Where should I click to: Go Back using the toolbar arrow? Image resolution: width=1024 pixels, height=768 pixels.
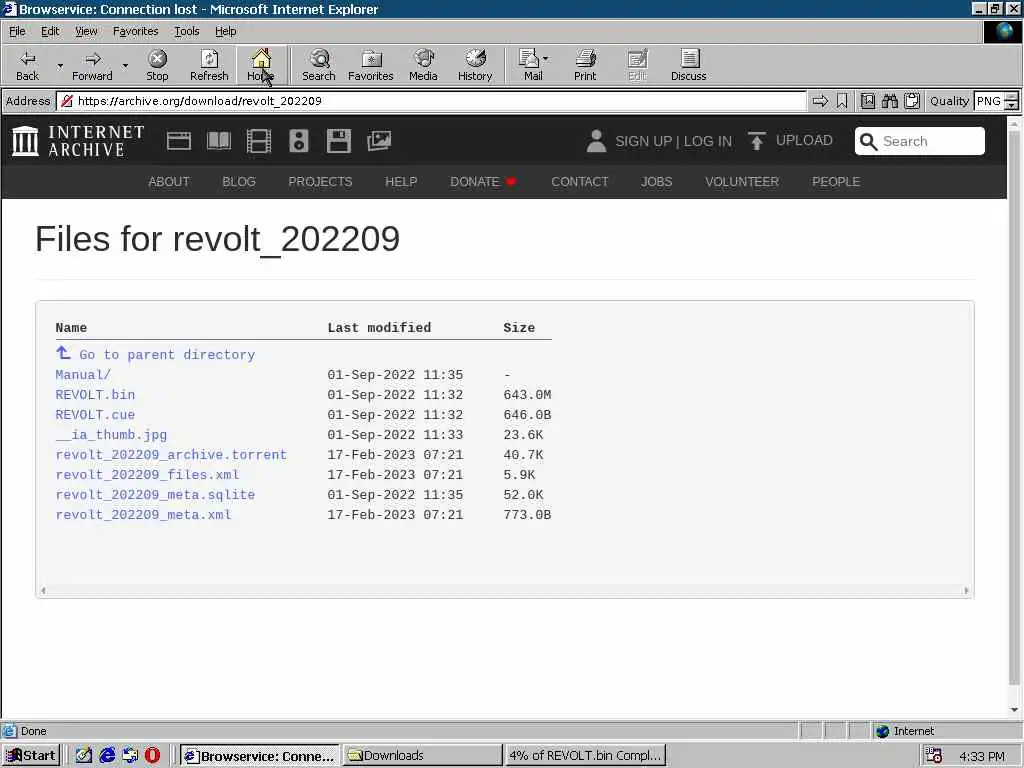[27, 65]
